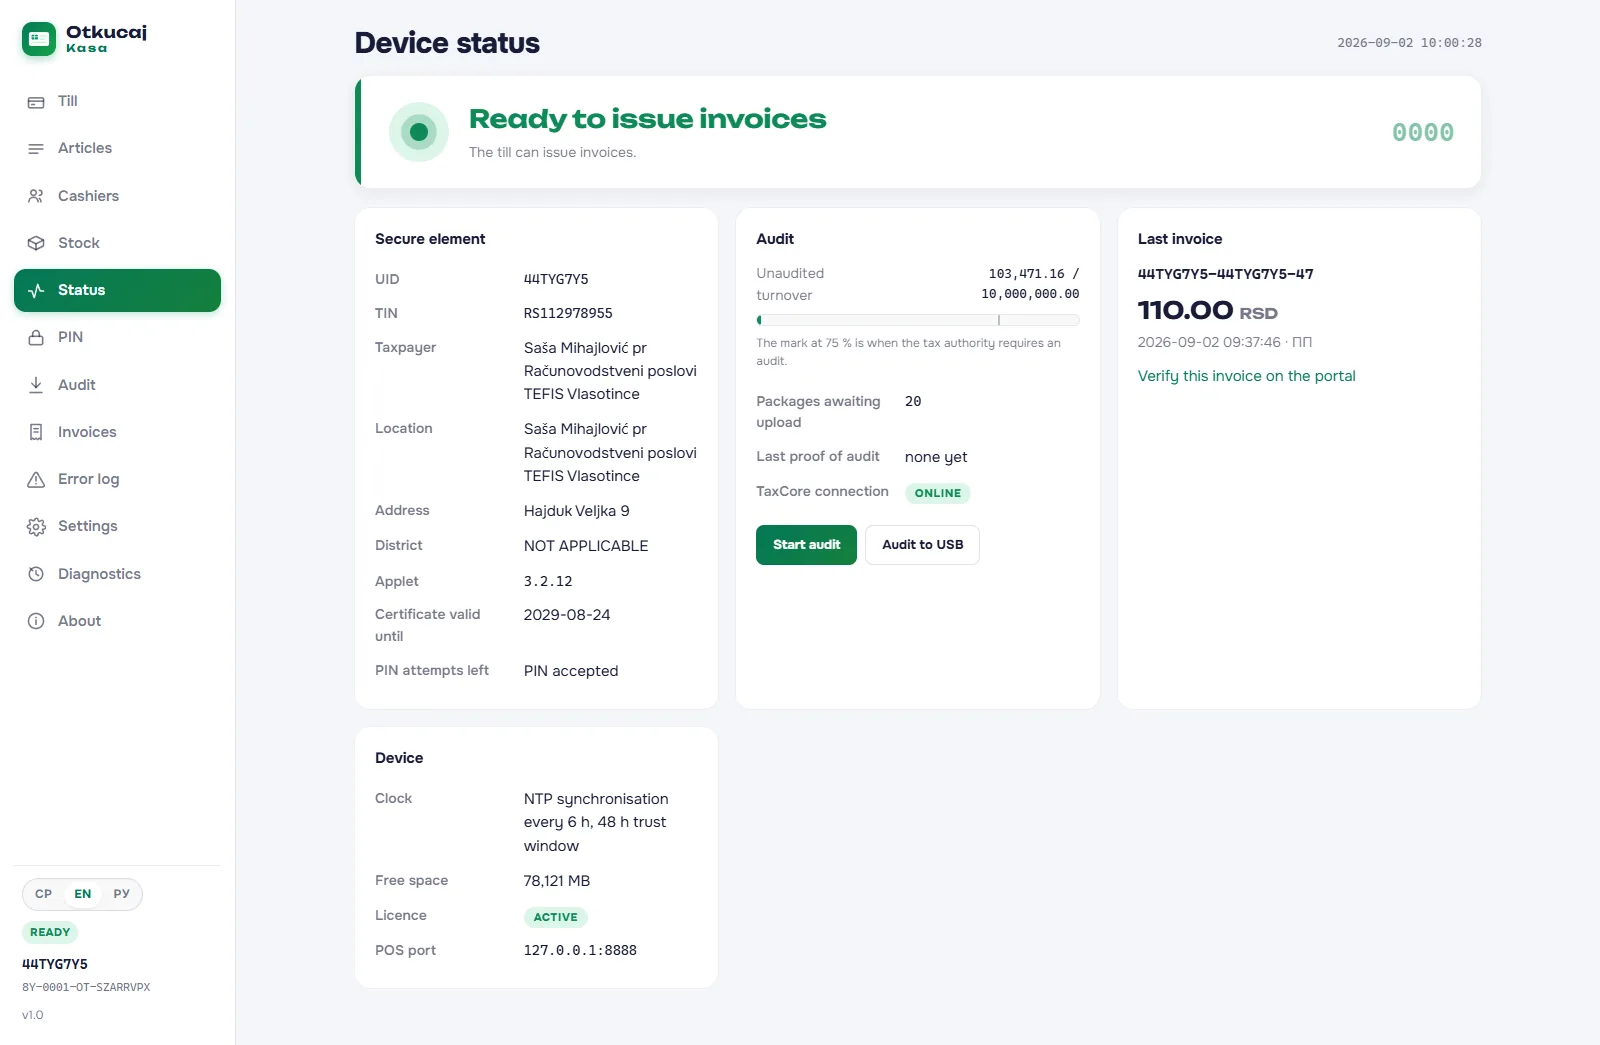Navigate to Diagnostics
Screen dimensions: 1600x1045
[x=117, y=574]
